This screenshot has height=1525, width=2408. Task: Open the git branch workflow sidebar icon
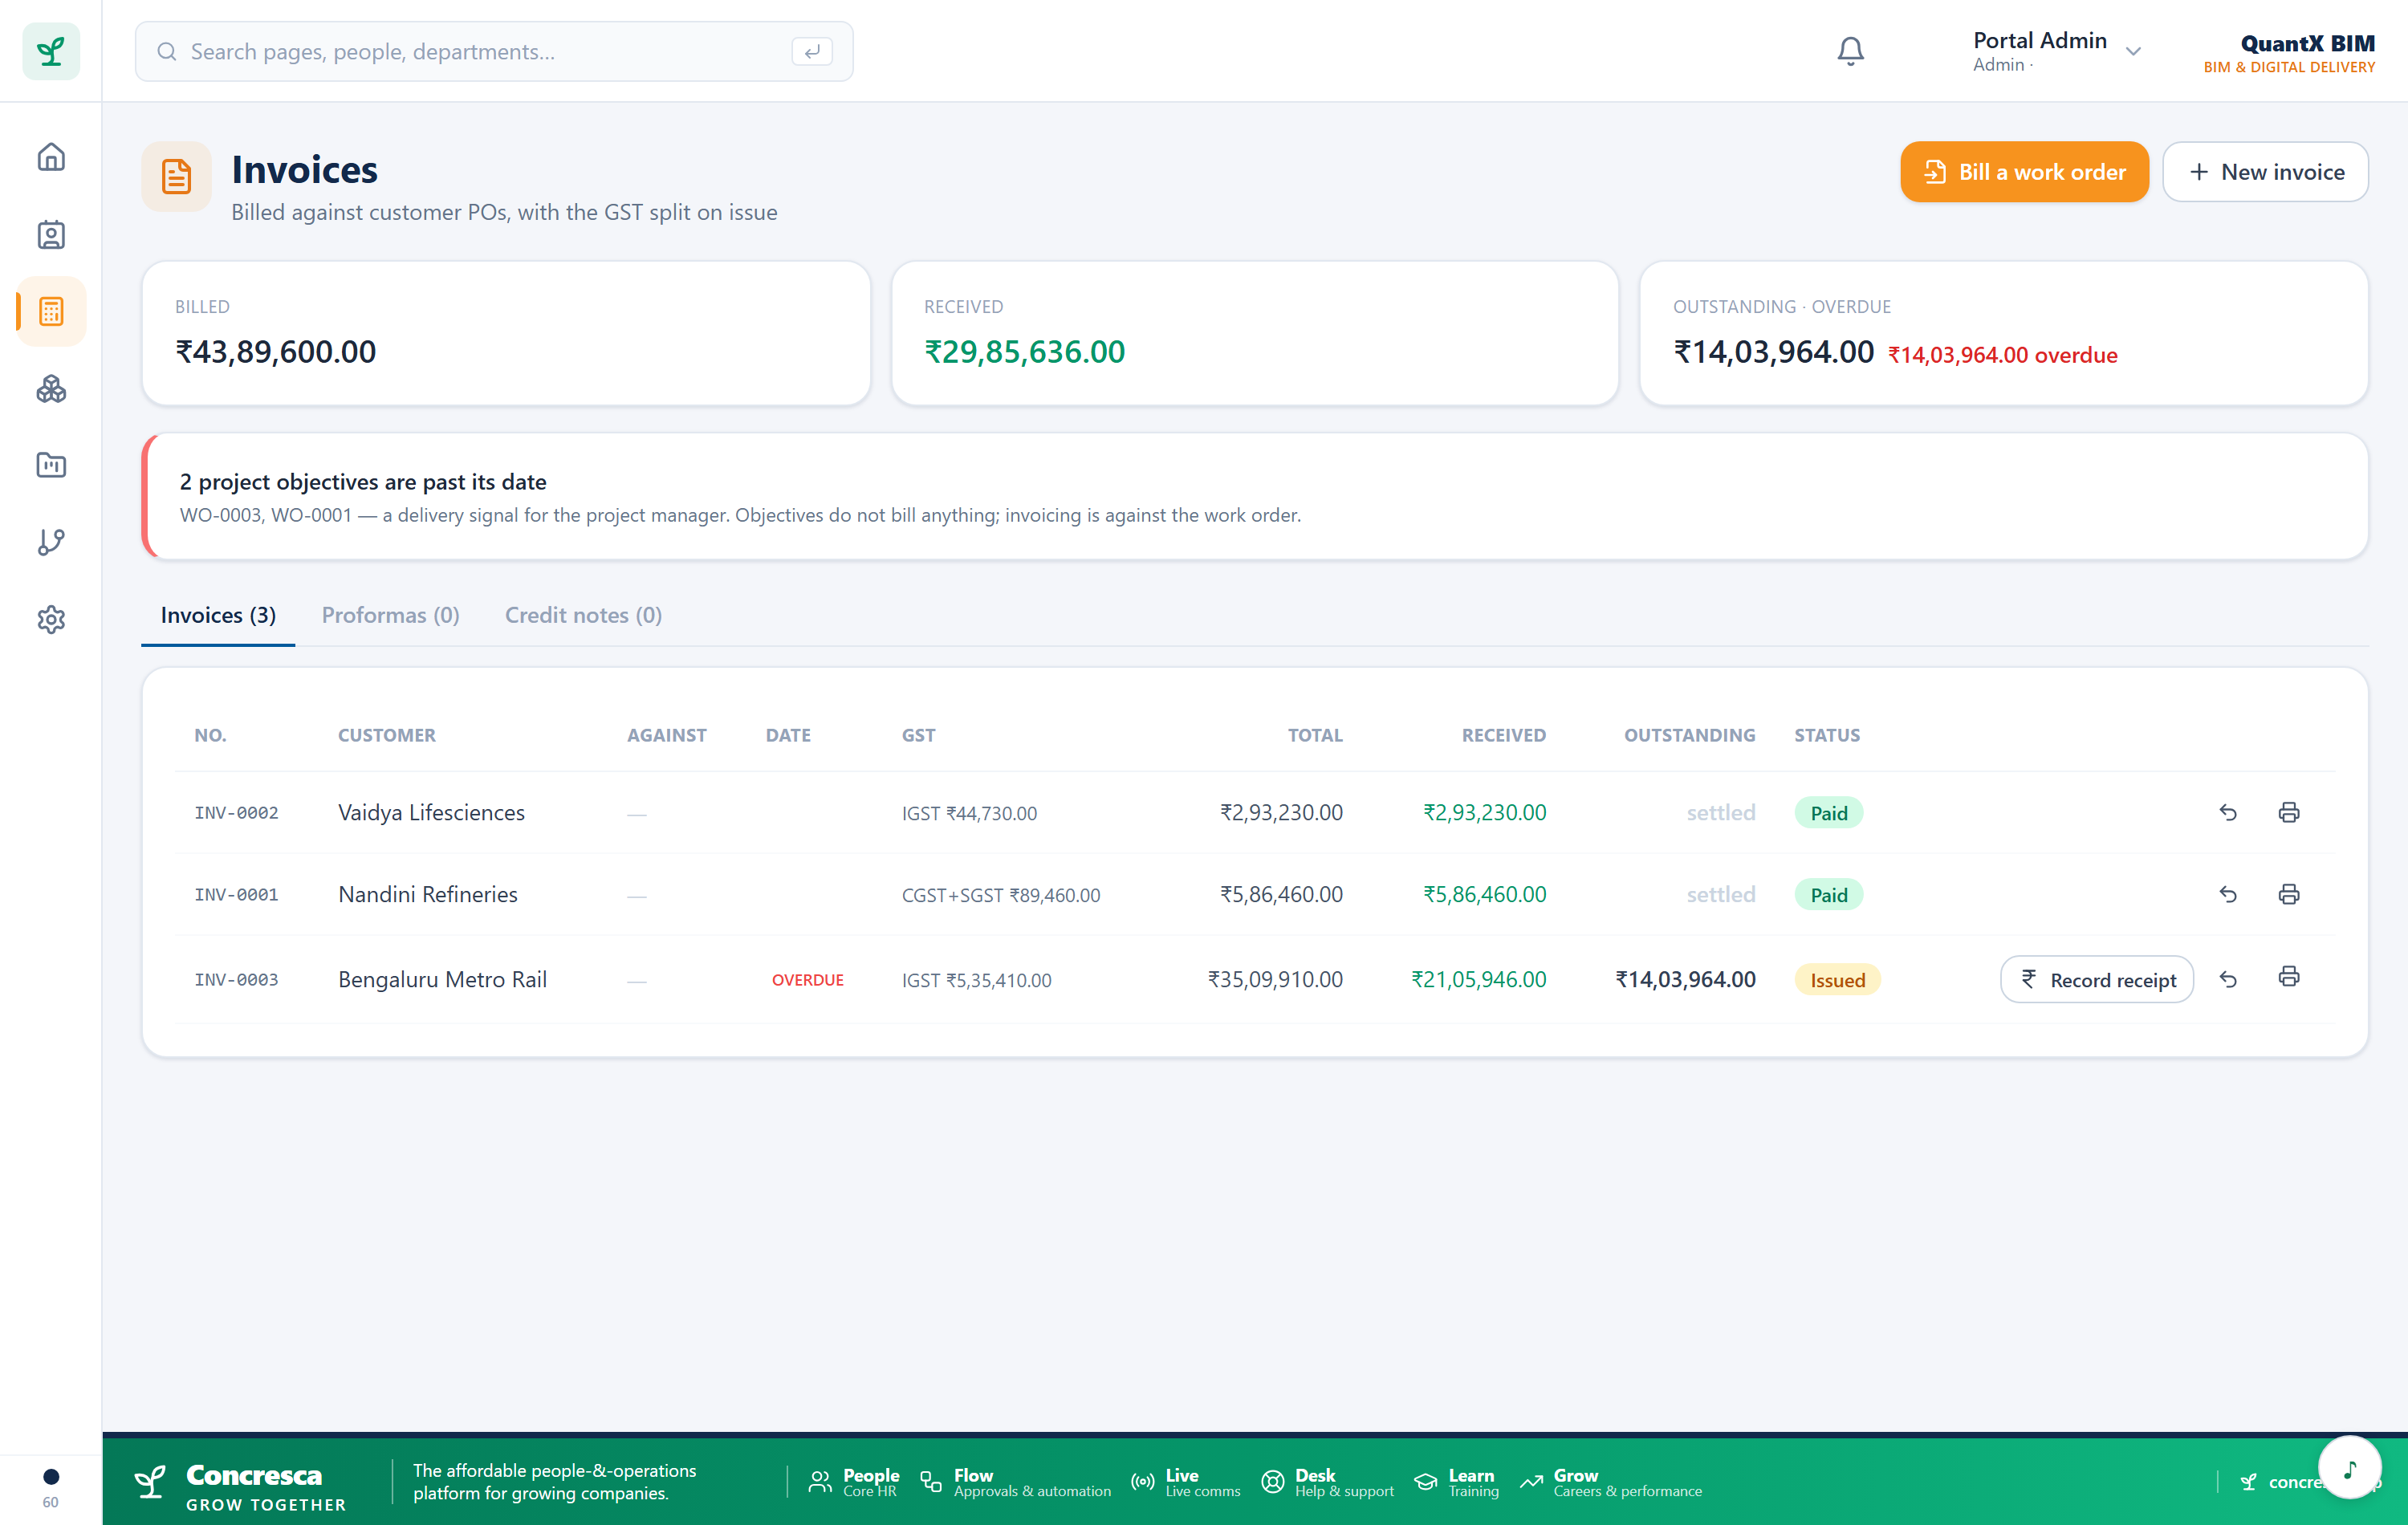tap(51, 543)
